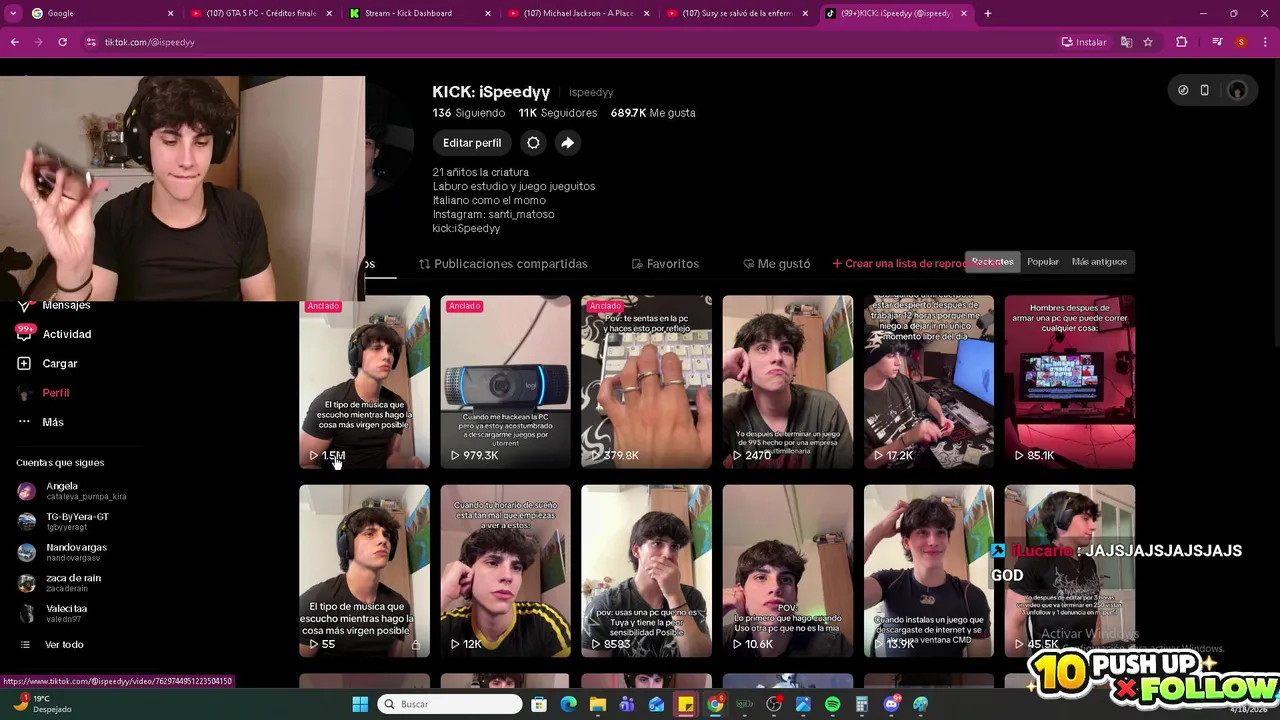The width and height of the screenshot is (1280, 720).
Task: Go back to previous page
Action: tap(14, 42)
